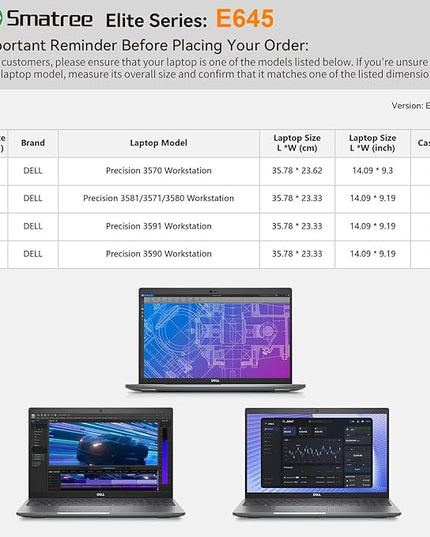
Task: Click the 35.78 * 23.62 size cell
Action: coord(297,171)
